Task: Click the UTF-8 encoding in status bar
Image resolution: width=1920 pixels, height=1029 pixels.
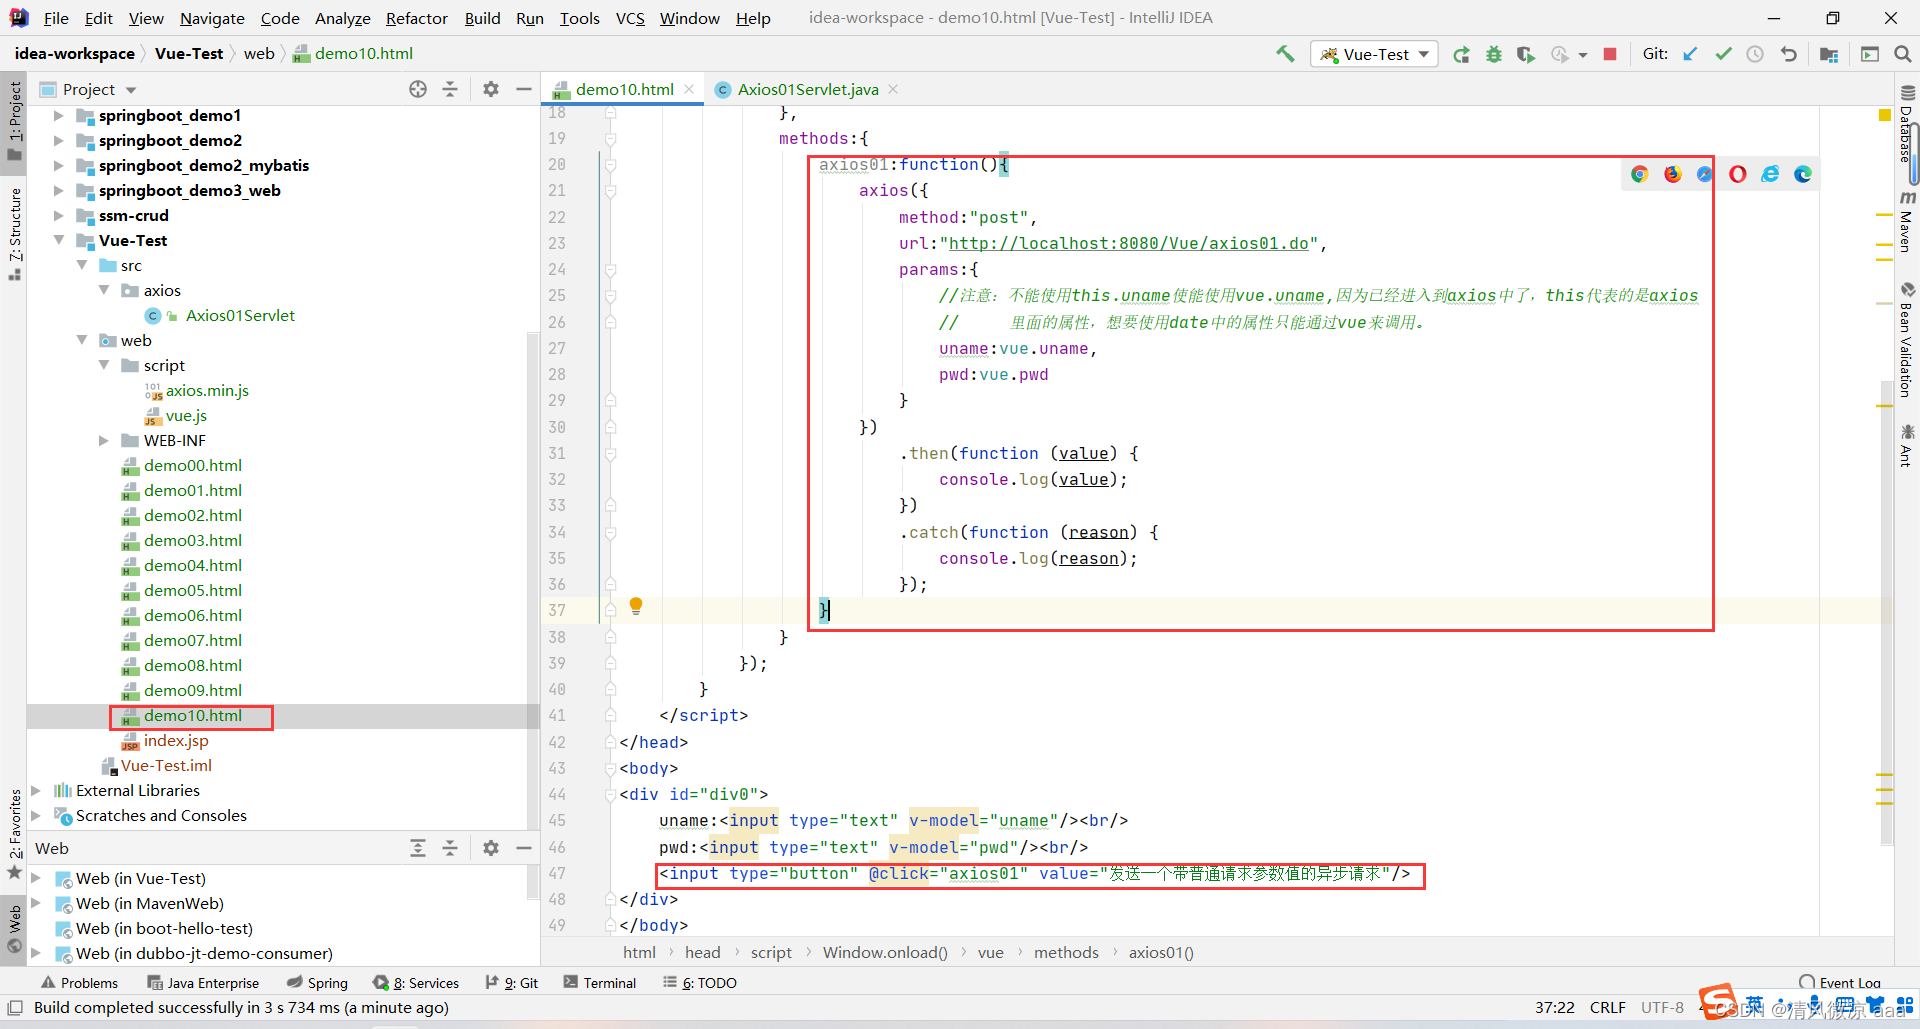Action: [1662, 1008]
